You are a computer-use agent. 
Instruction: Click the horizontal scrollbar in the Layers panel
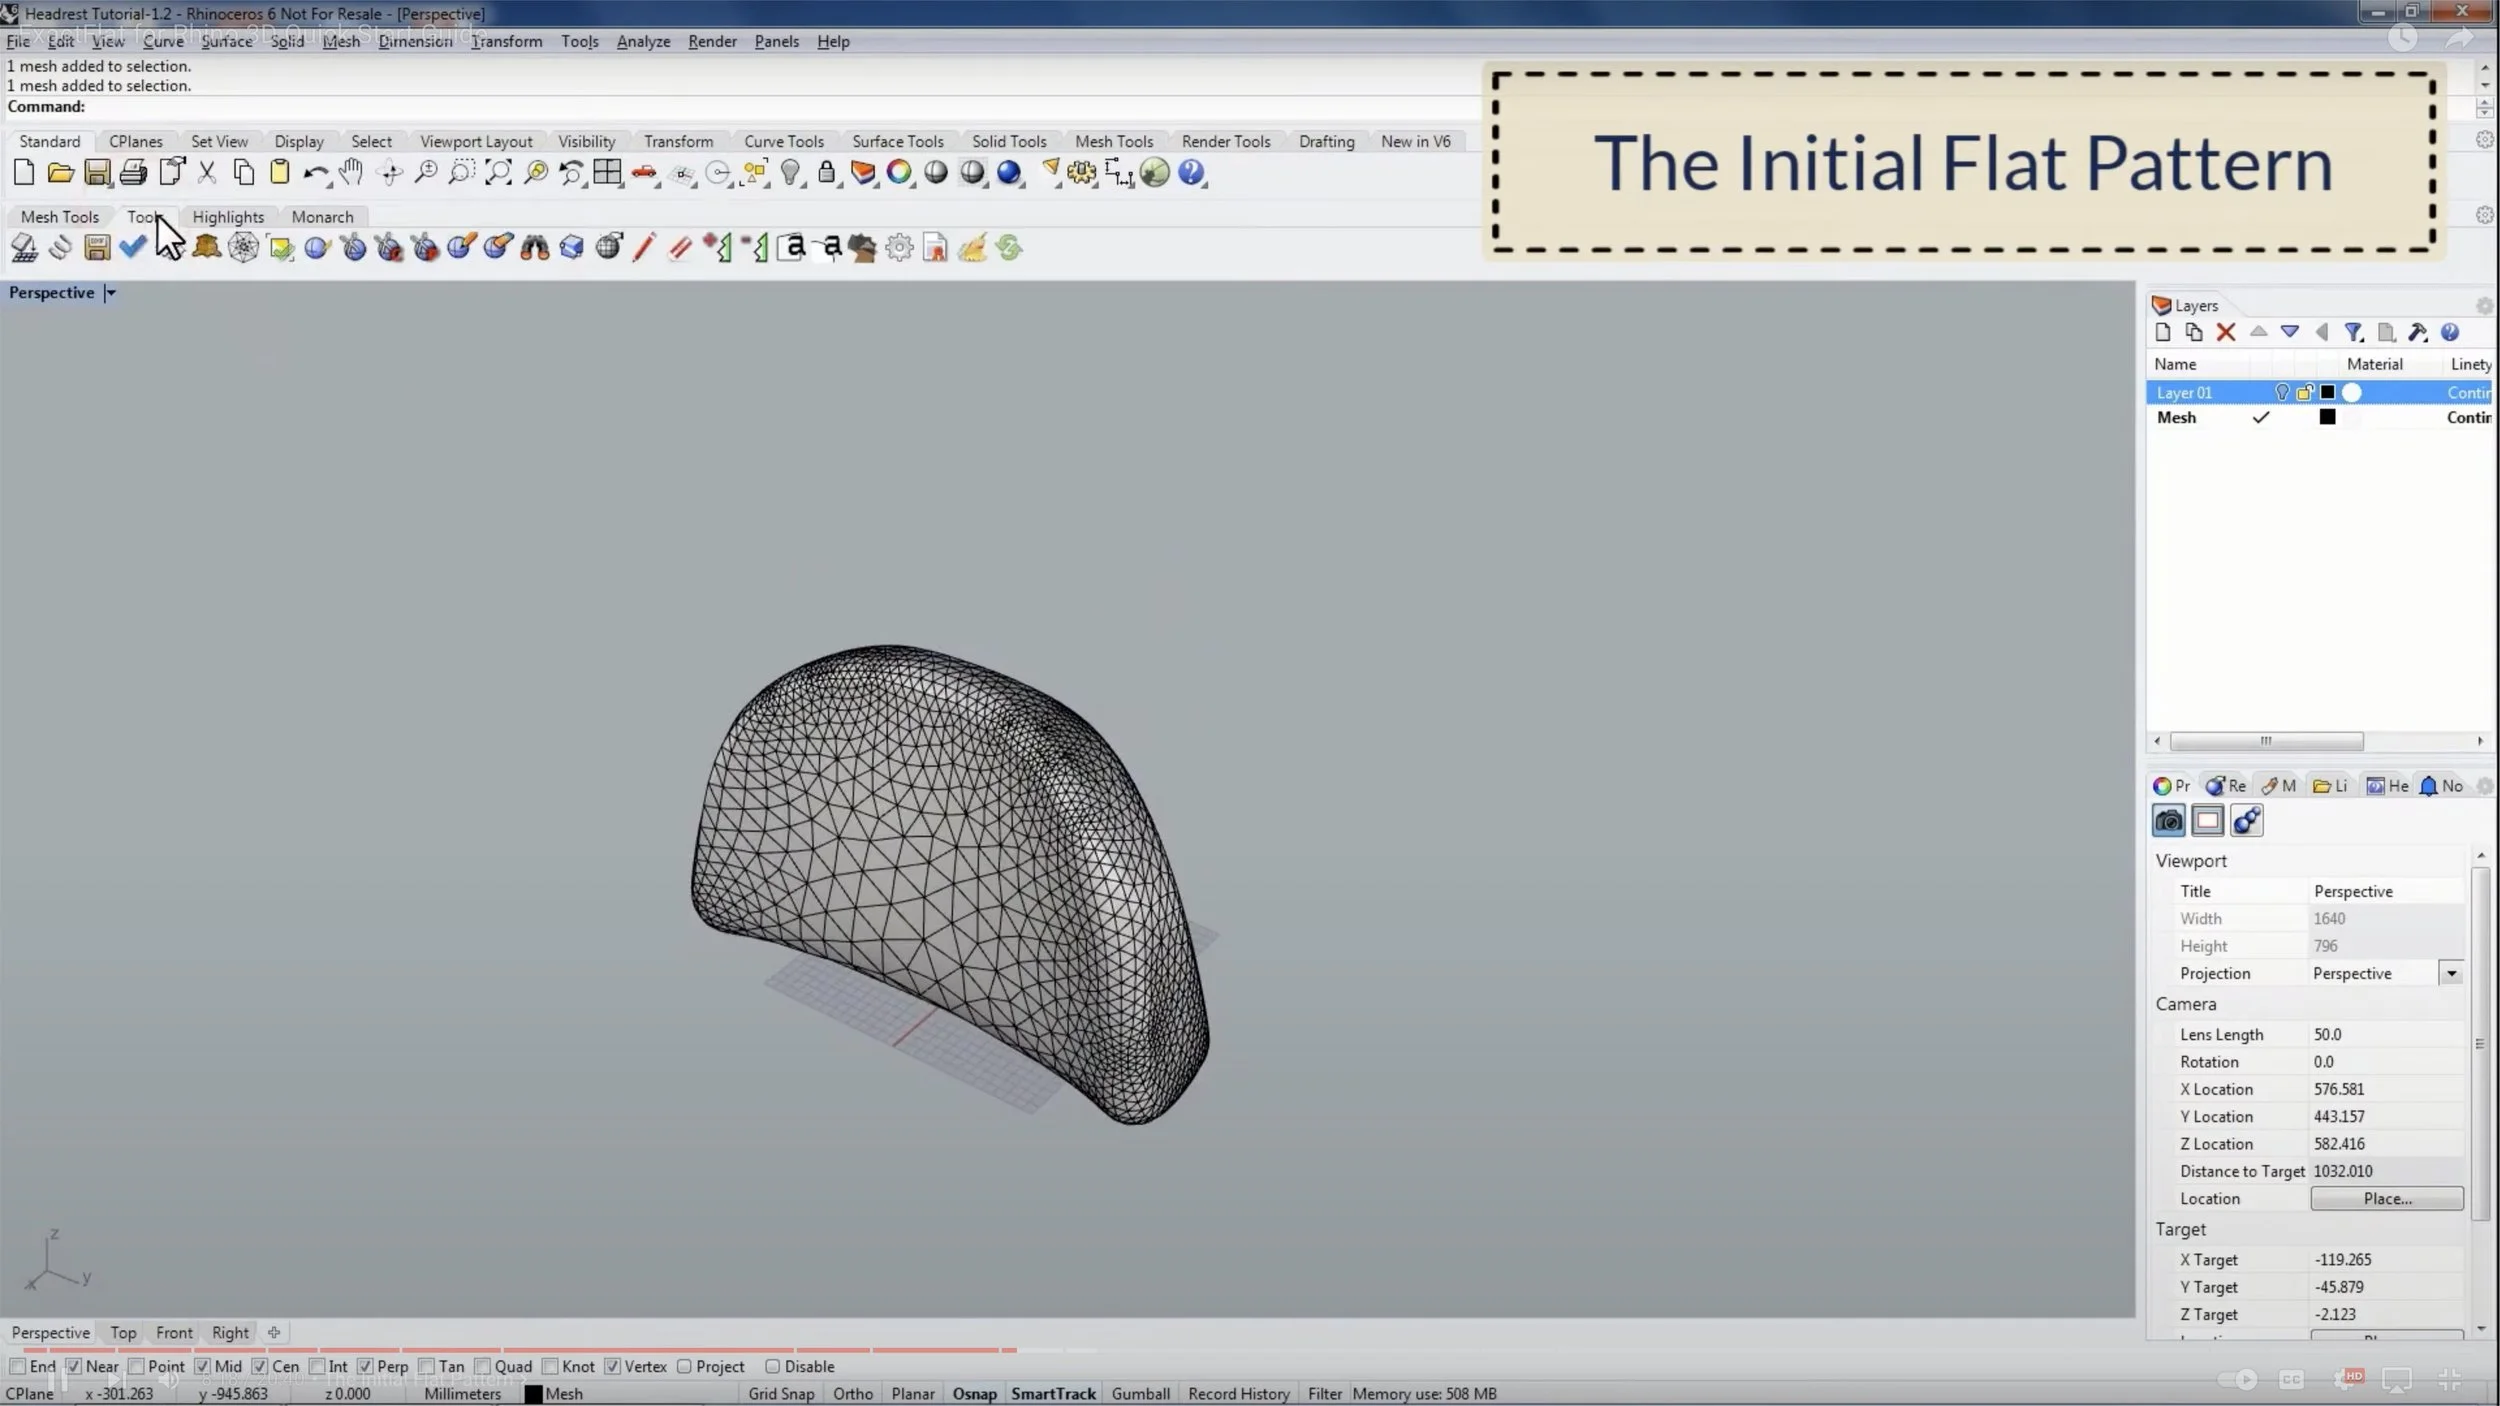2268,741
